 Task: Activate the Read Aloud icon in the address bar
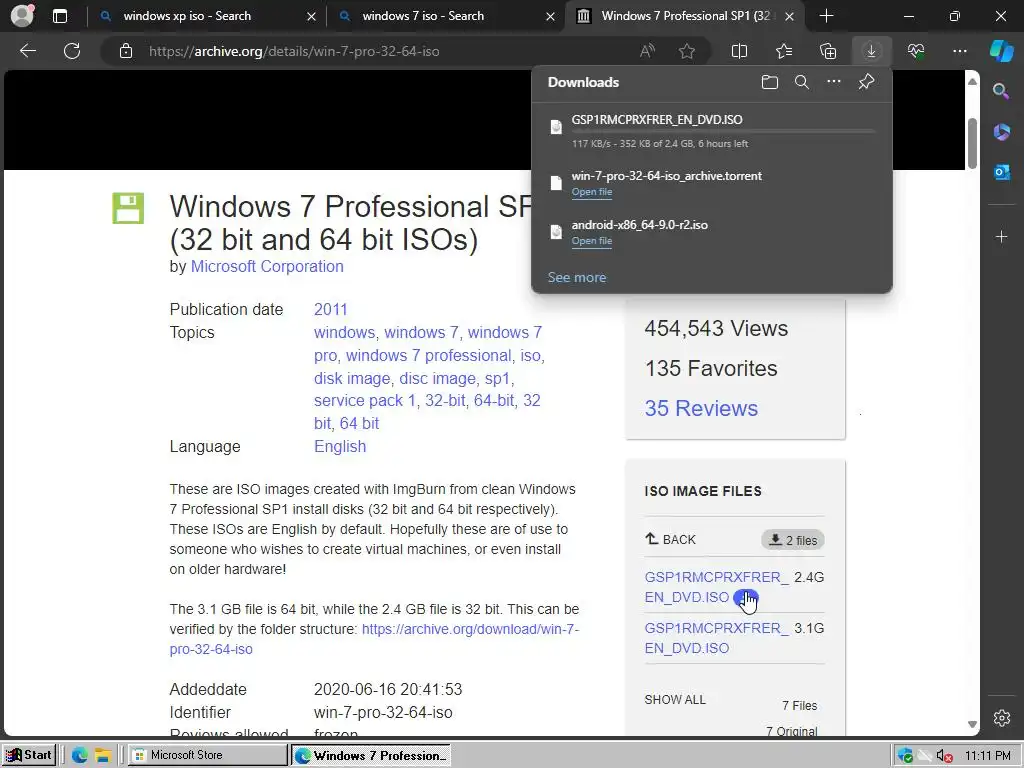(647, 51)
